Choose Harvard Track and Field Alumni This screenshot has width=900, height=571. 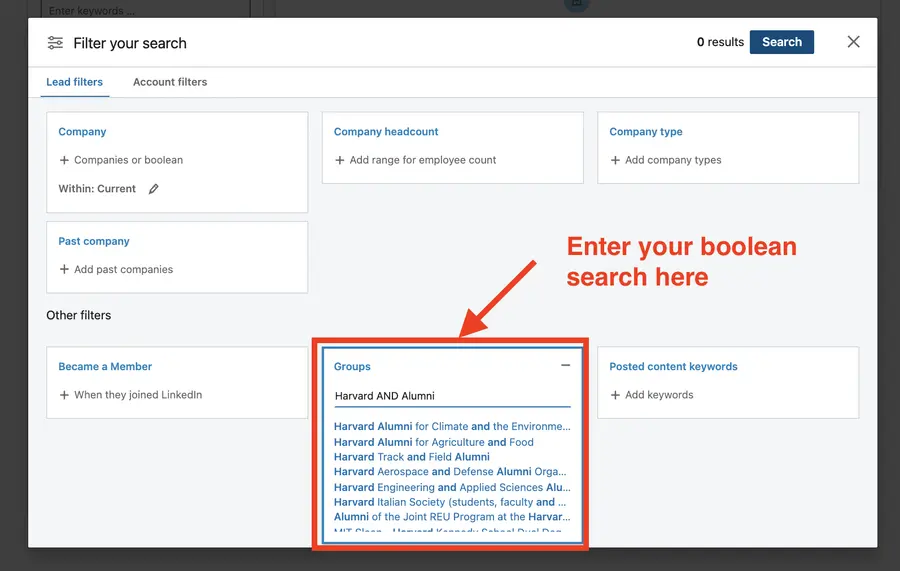(x=412, y=457)
